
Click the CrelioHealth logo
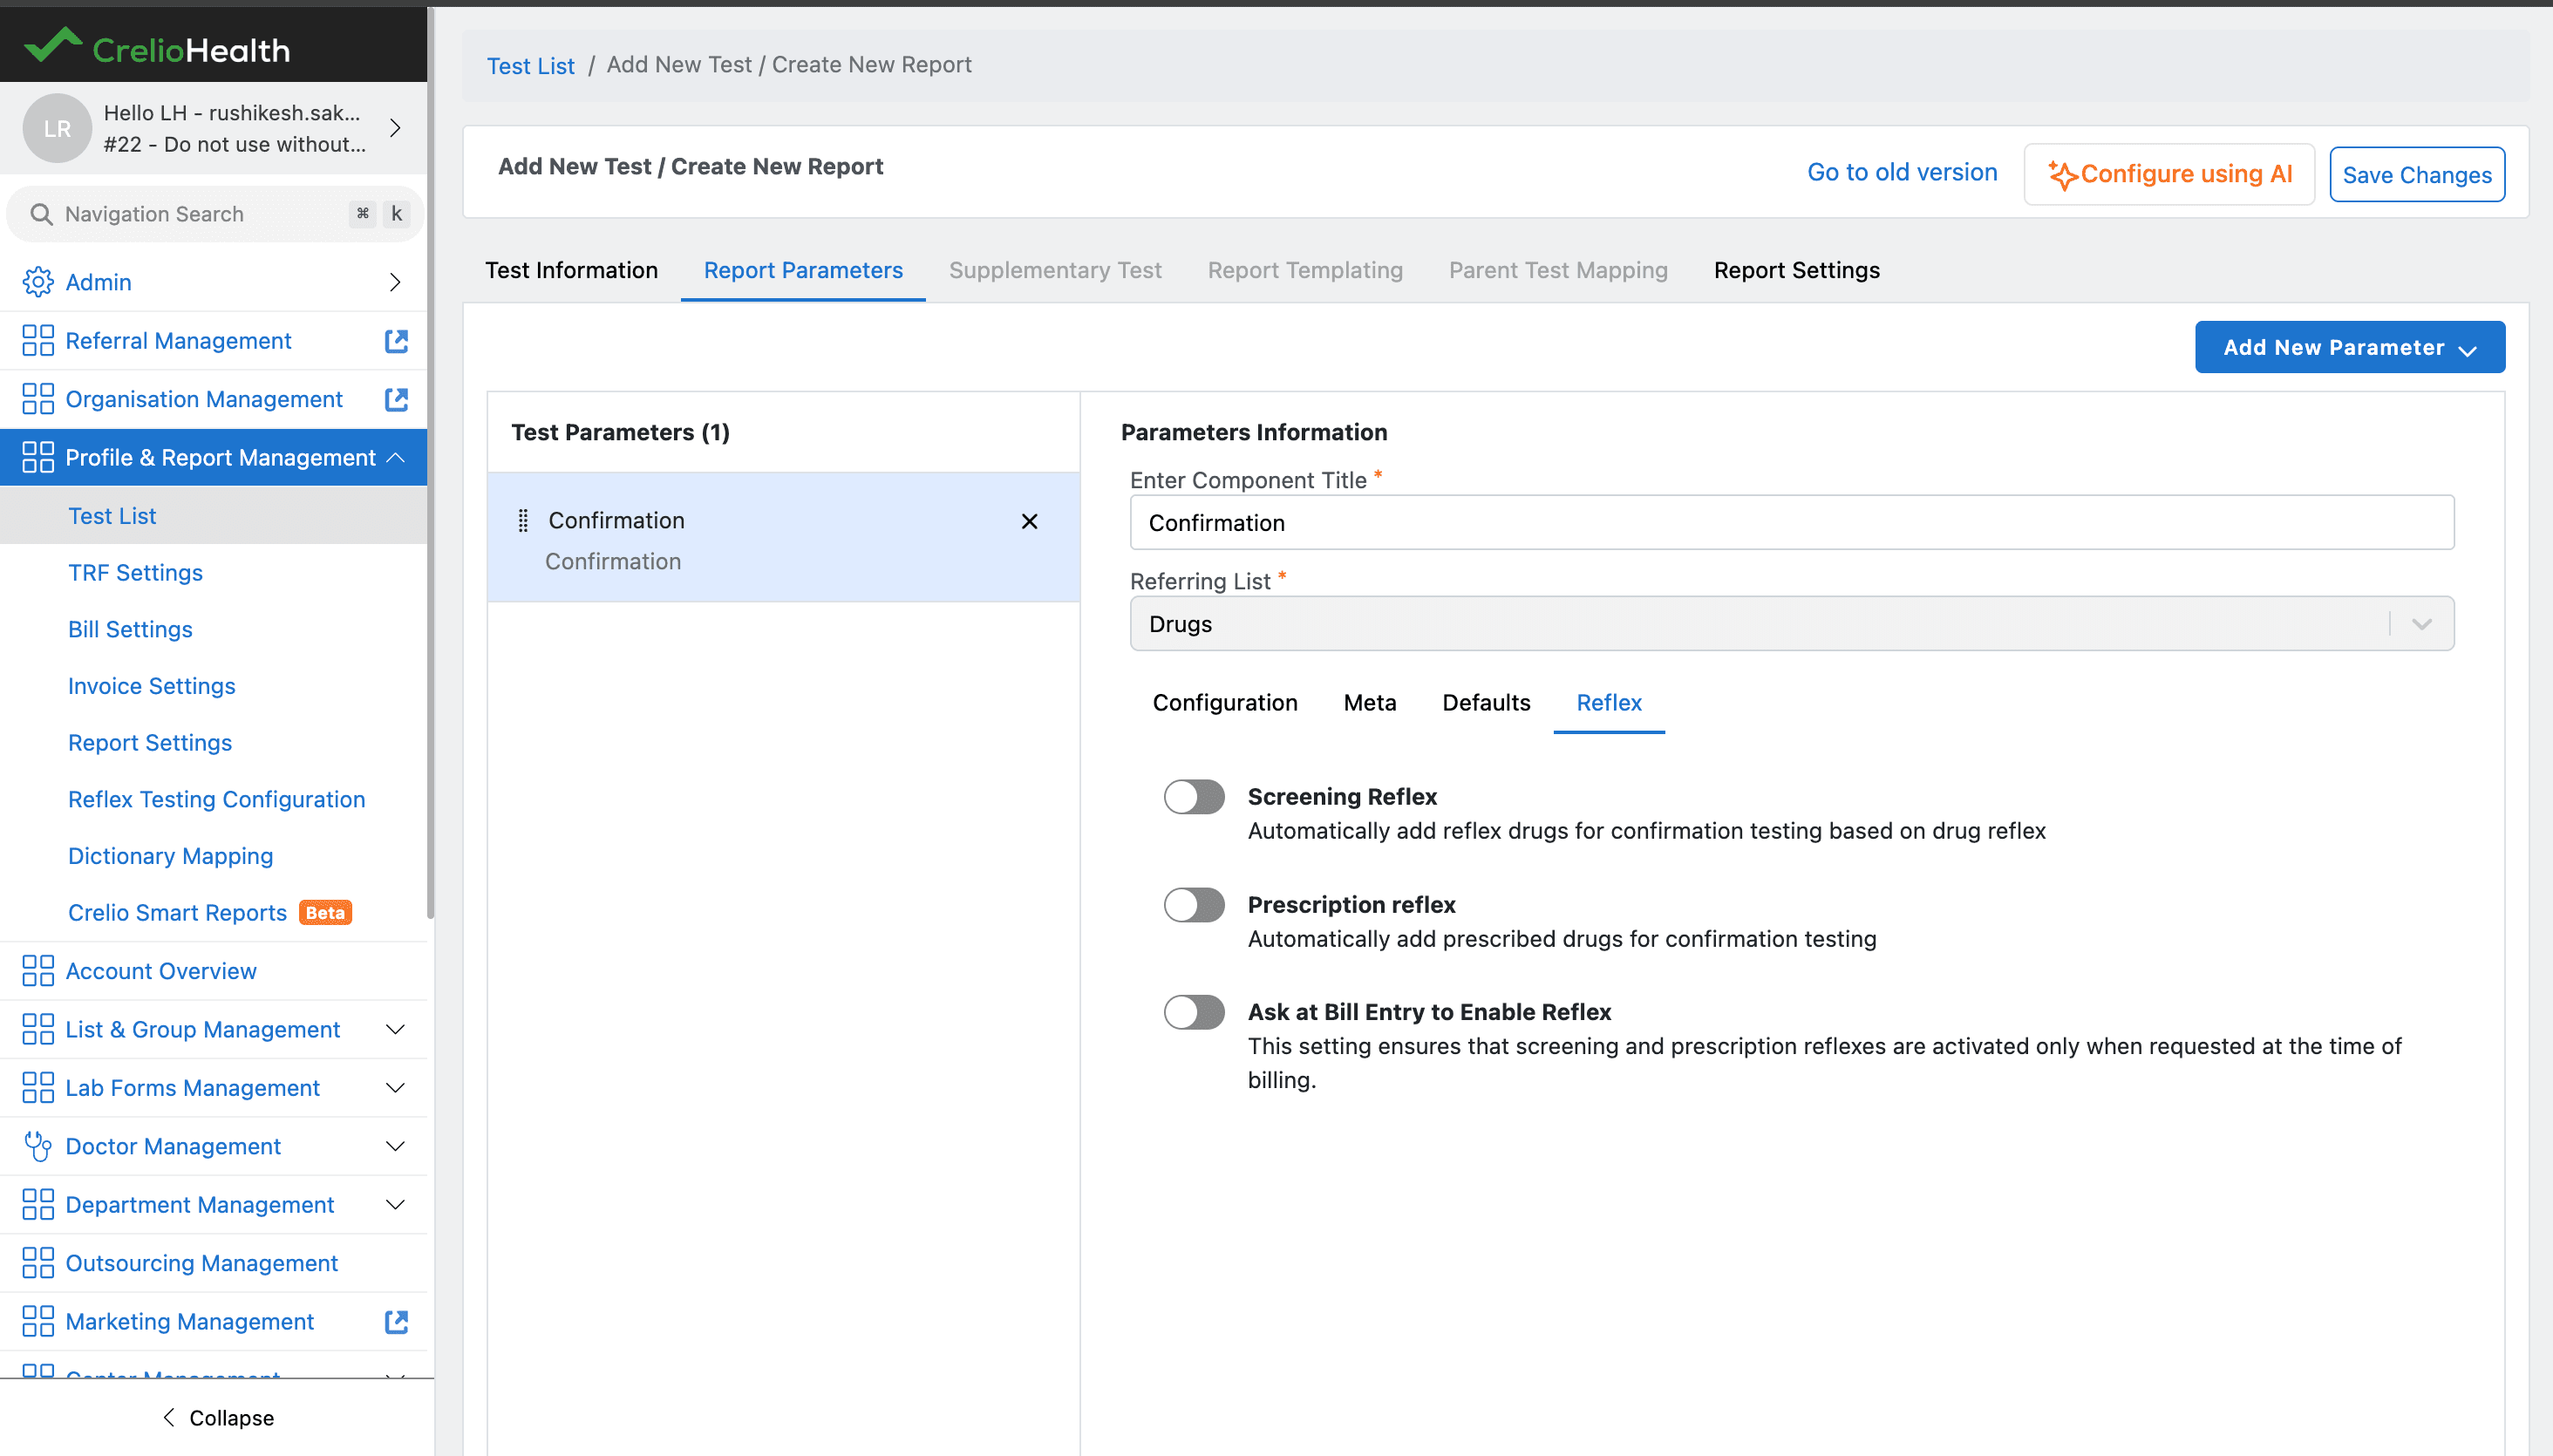coord(157,47)
